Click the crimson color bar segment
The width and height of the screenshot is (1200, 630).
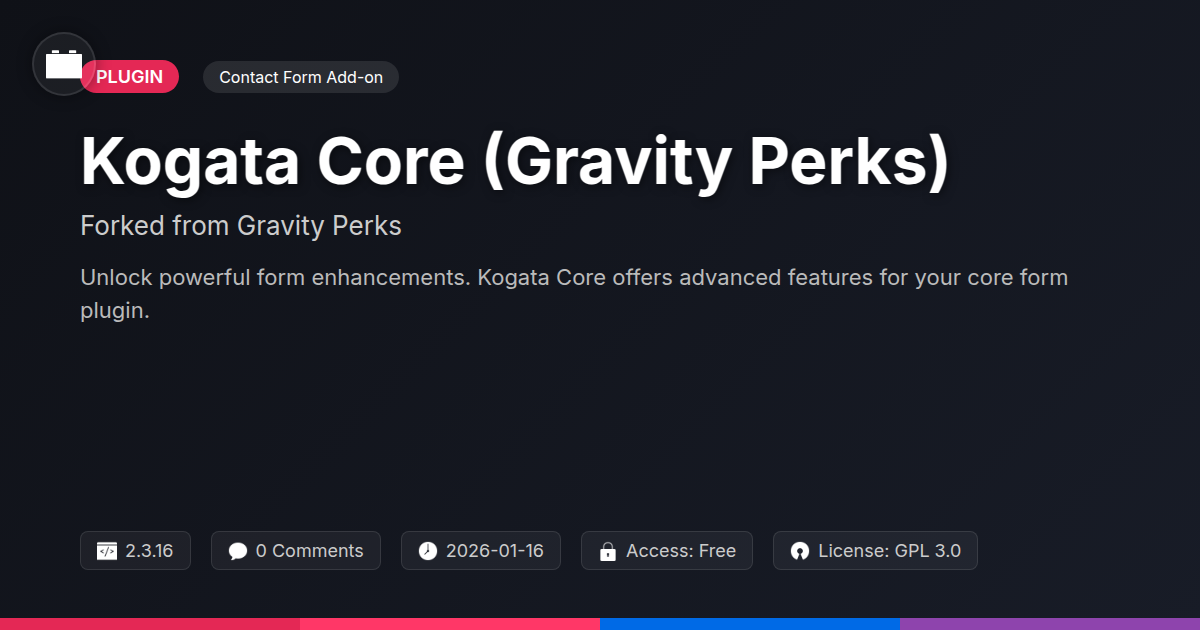click(x=150, y=623)
